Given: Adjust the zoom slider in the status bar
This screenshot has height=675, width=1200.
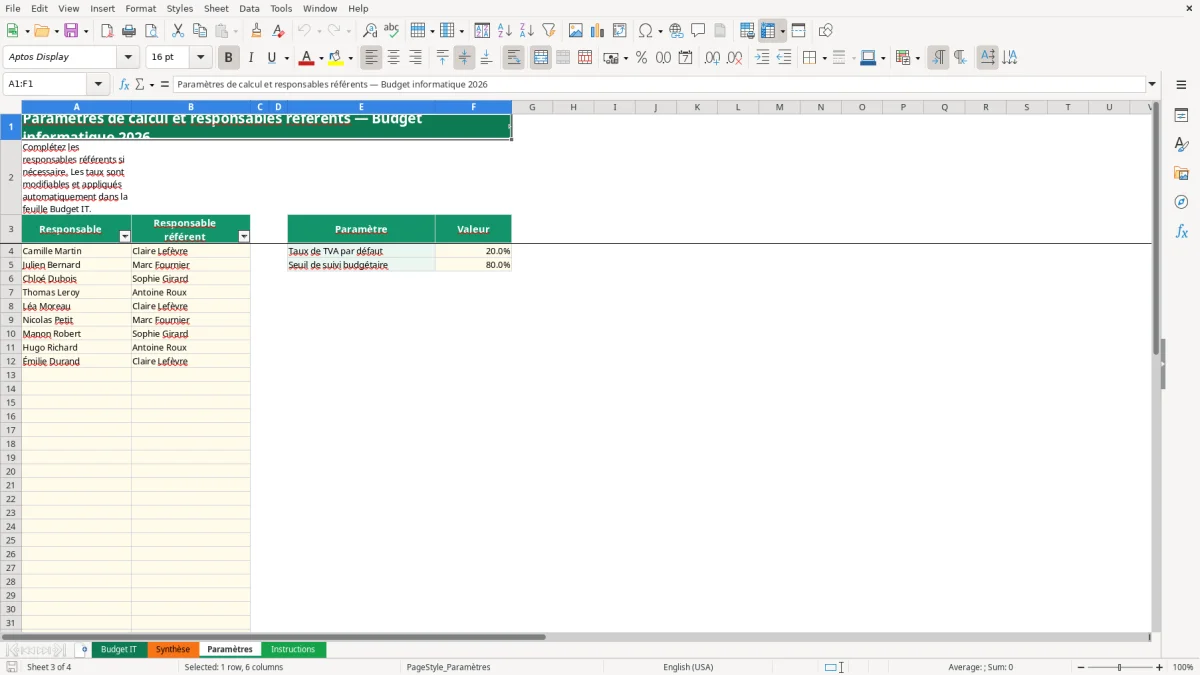Looking at the screenshot, I should coord(1120,667).
